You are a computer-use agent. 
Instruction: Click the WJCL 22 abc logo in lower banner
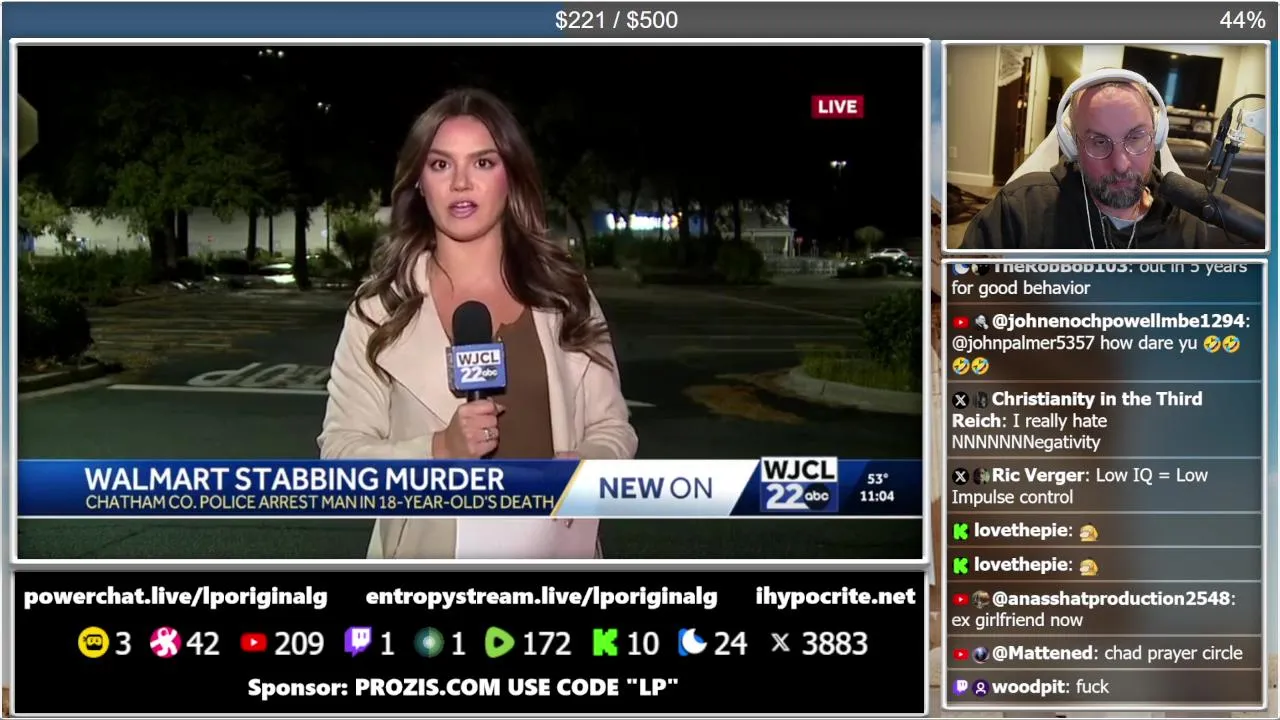pyautogui.click(x=798, y=486)
